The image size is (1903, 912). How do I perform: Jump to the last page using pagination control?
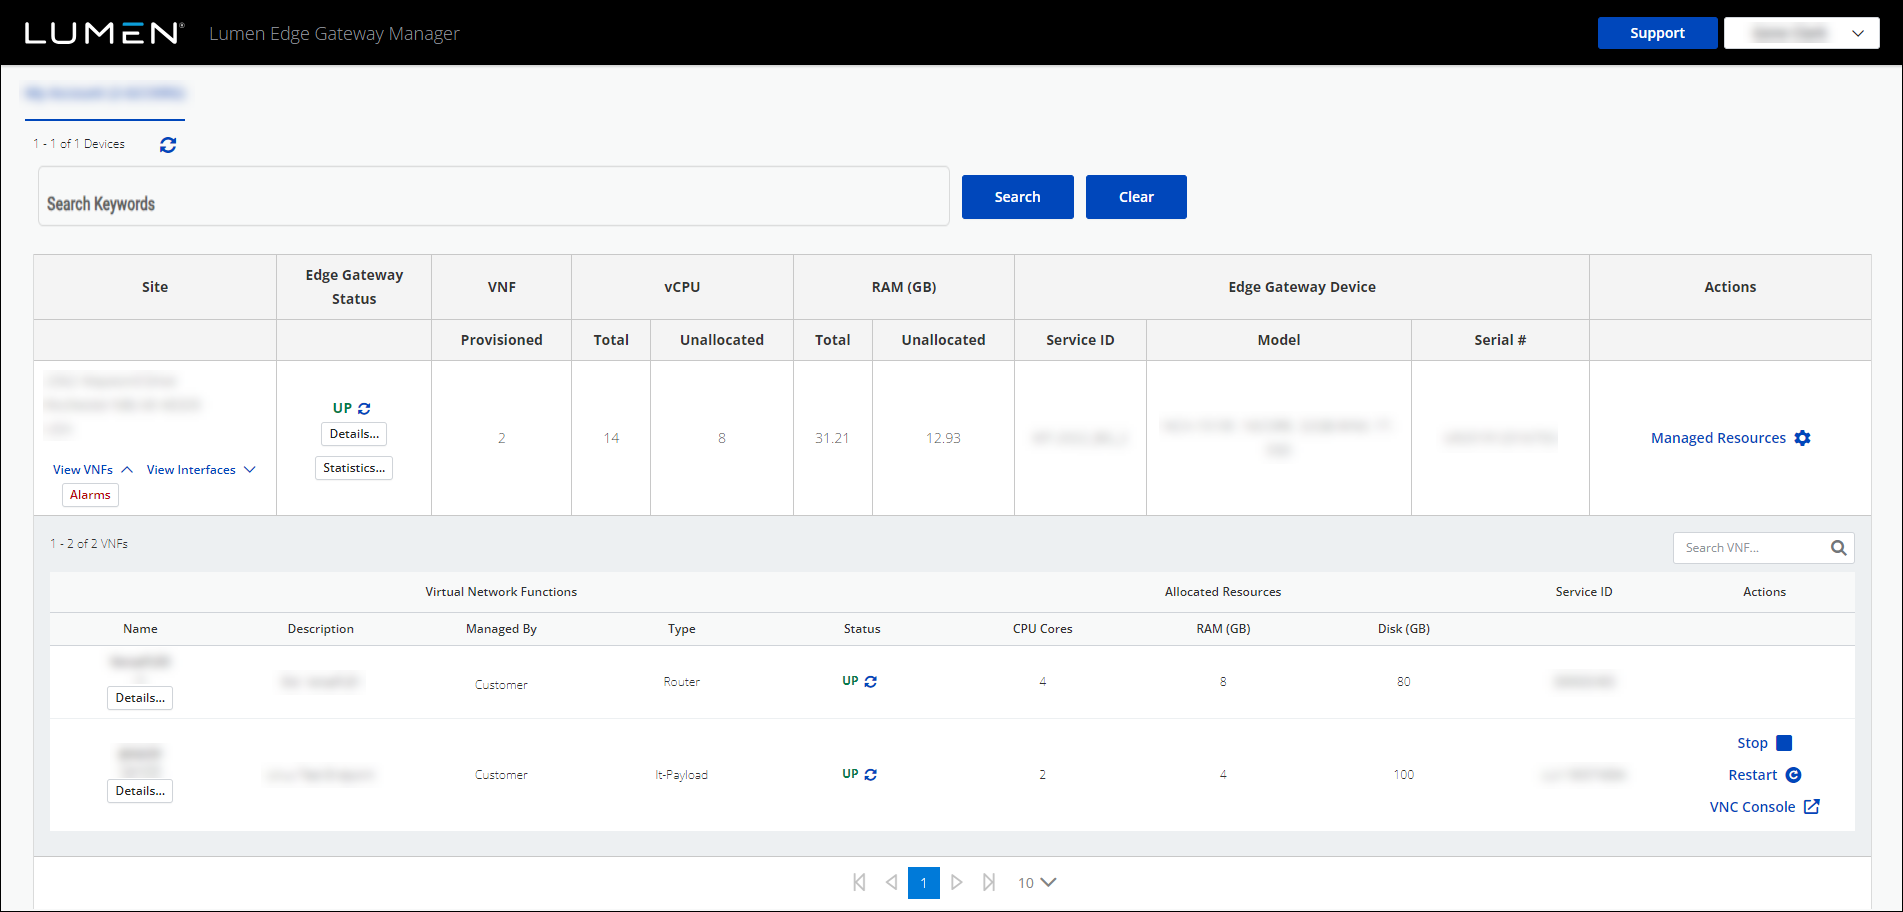tap(989, 882)
